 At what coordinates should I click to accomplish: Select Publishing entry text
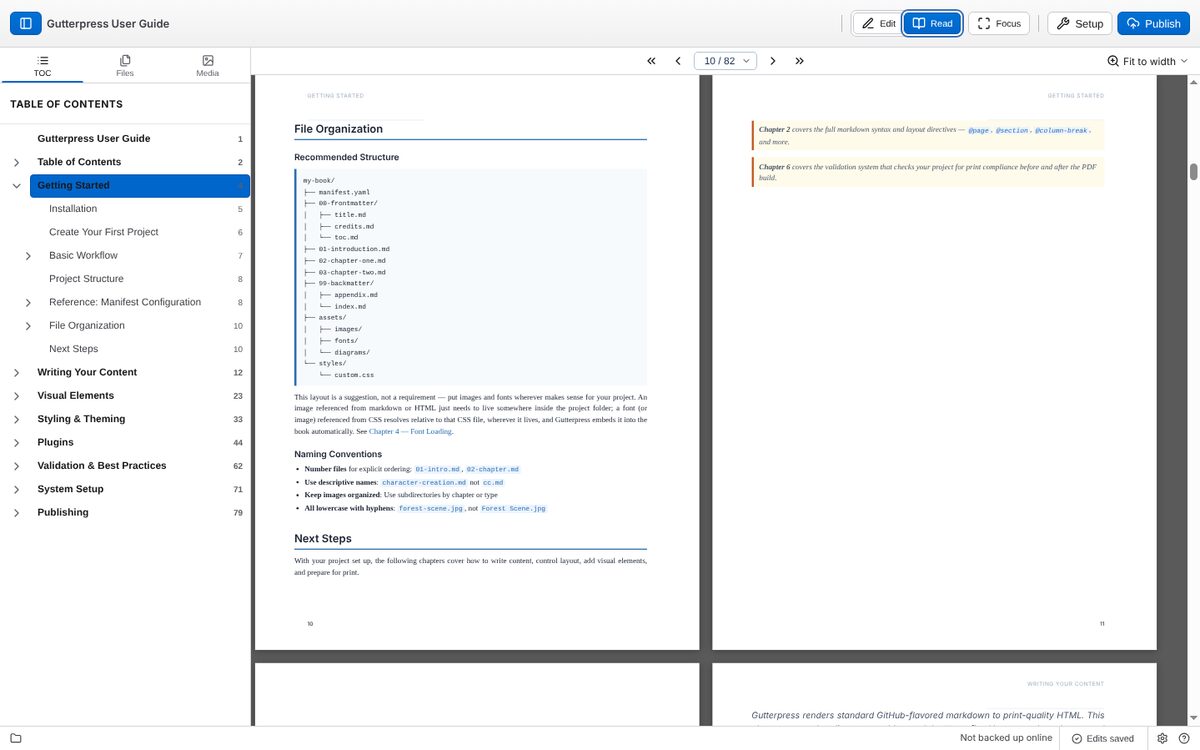[63, 512]
